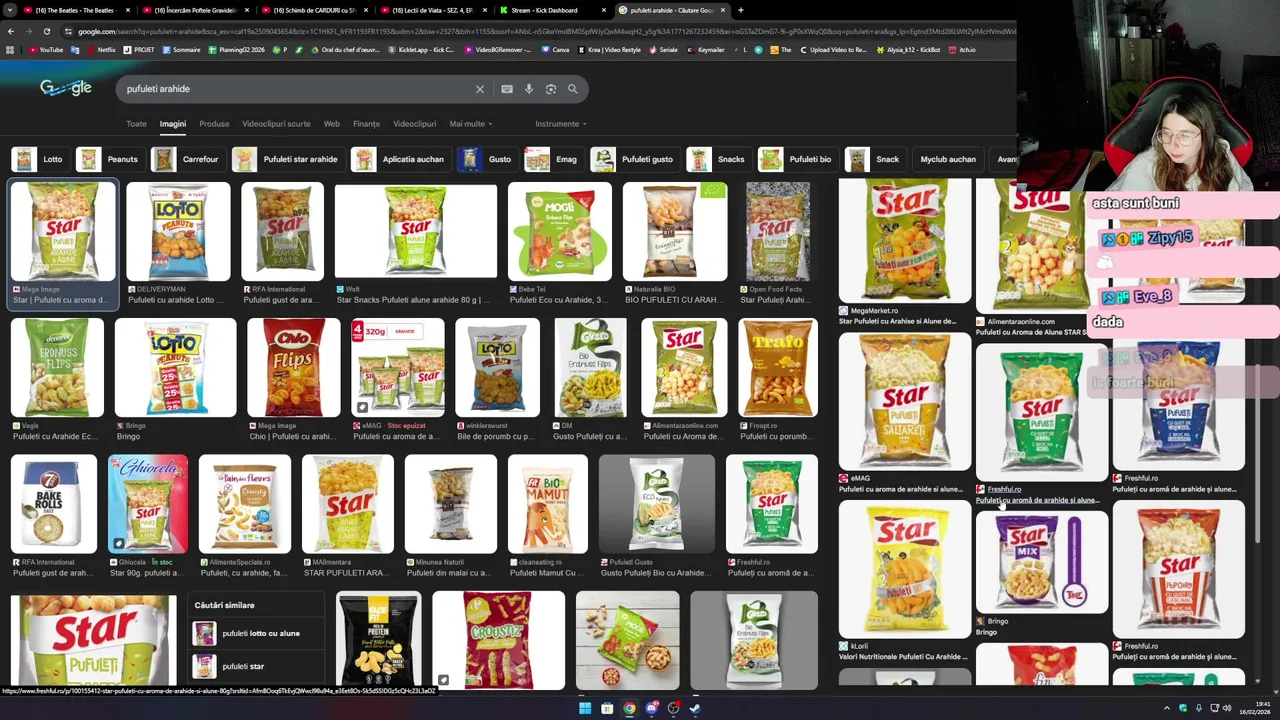
Task: Expand the Mai multe dropdown
Action: 471,124
